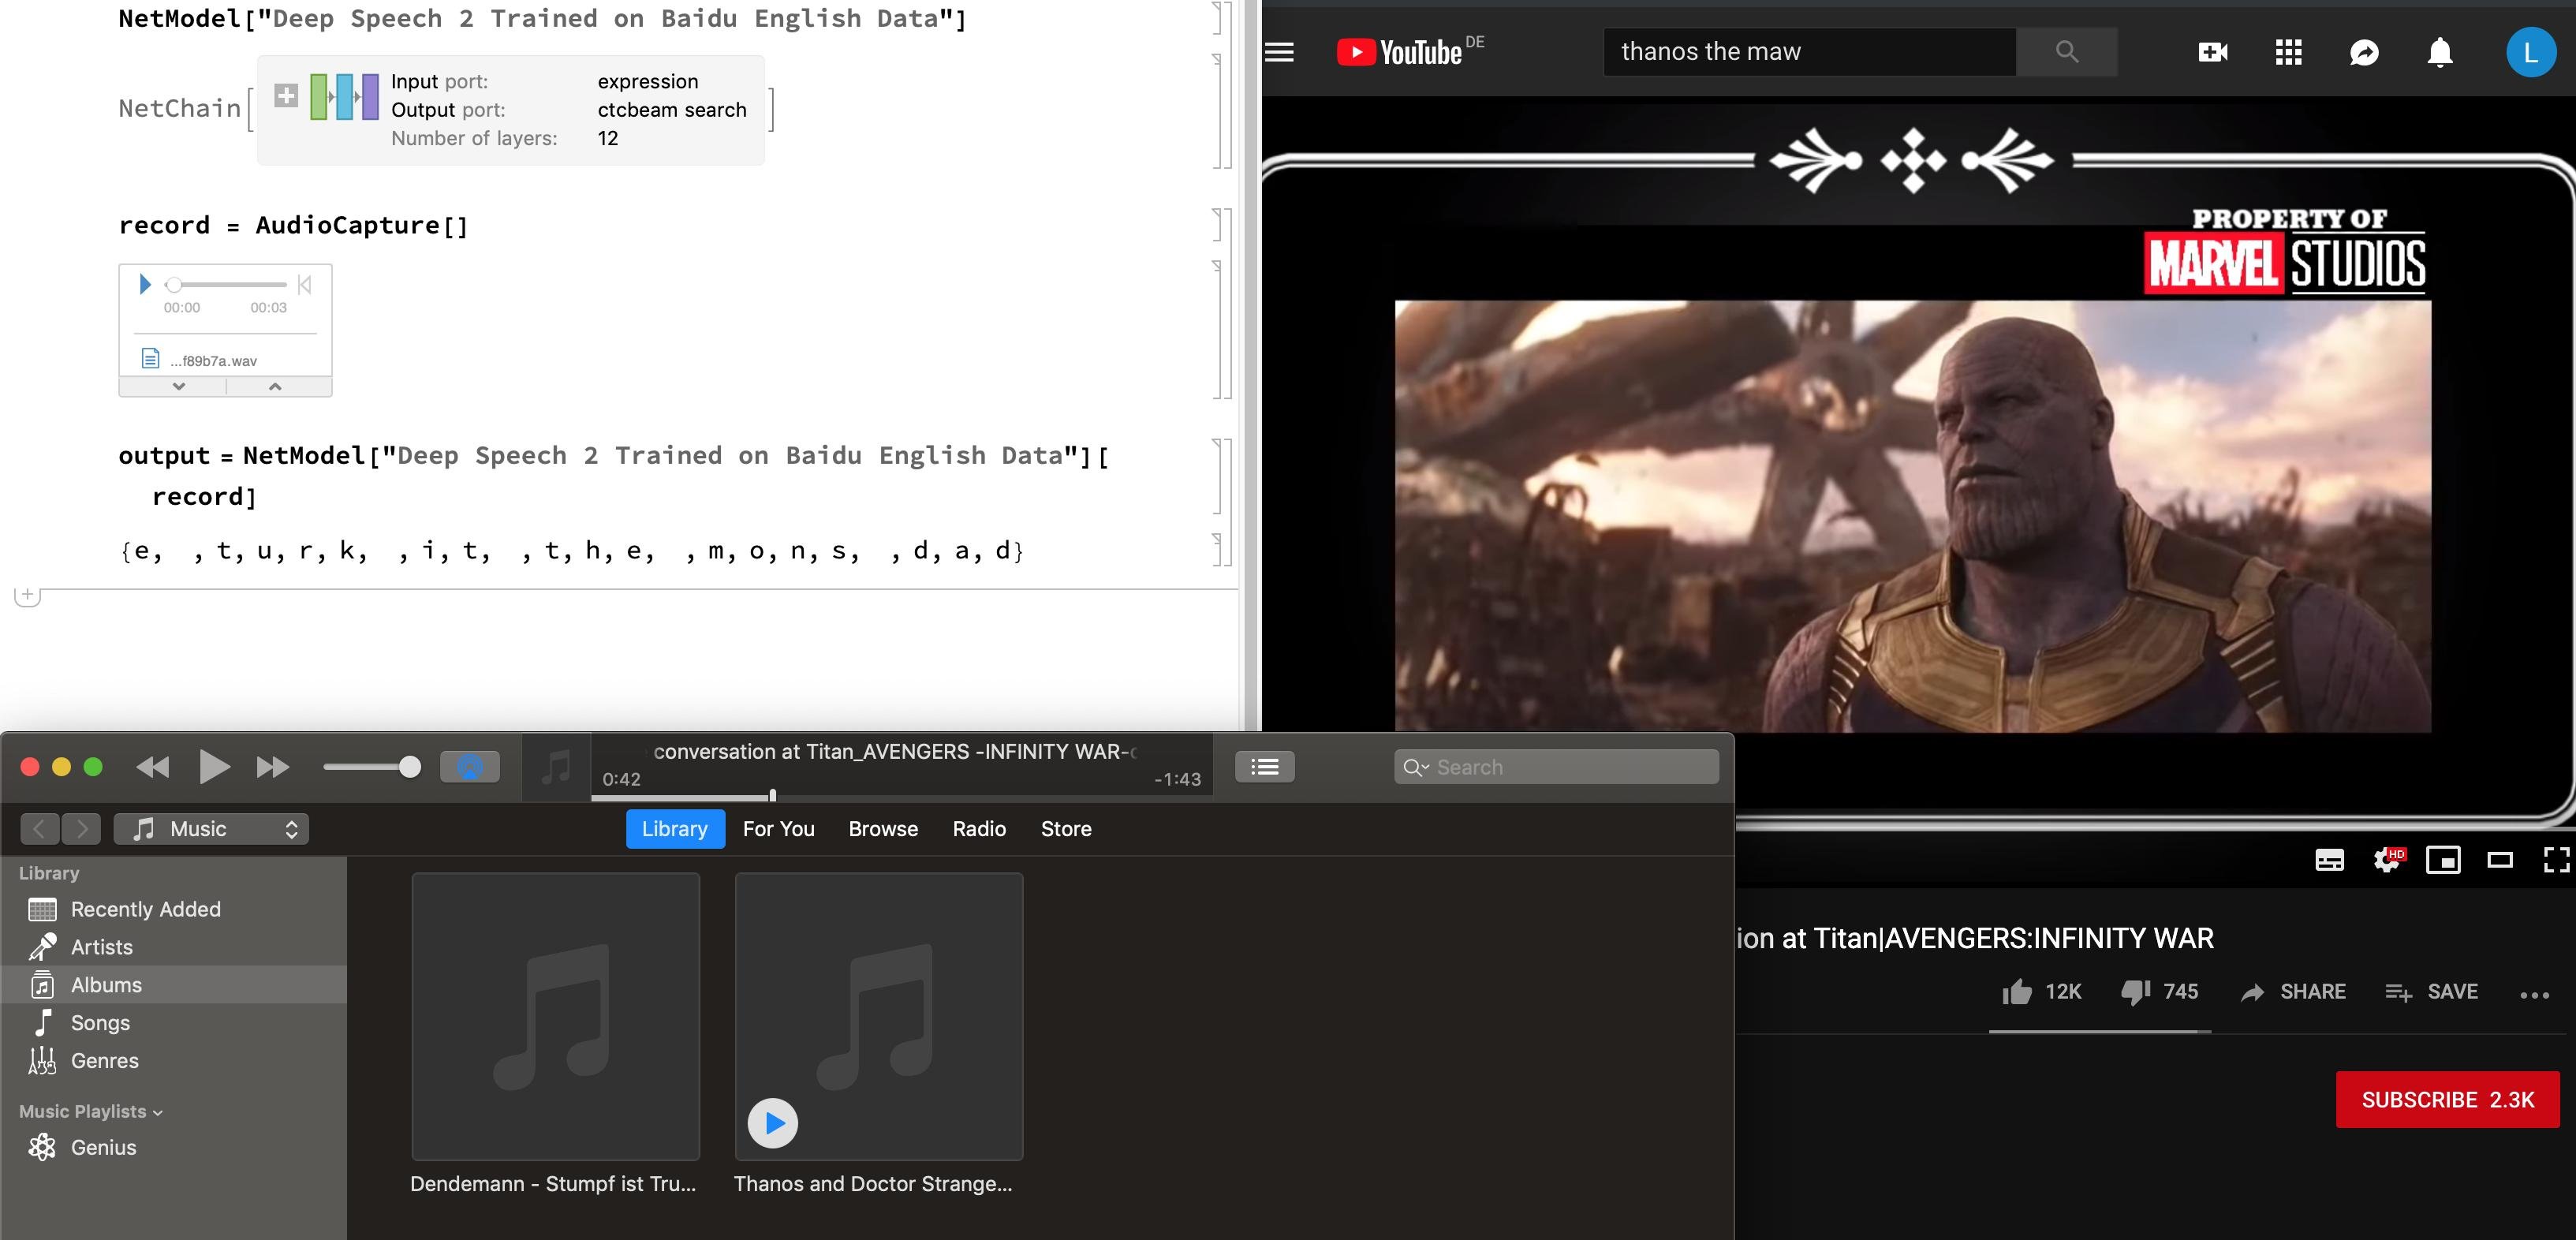Screen dimensions: 2576x1240
Task: Enter fullscreen in the YouTube player
Action: (x=2556, y=860)
